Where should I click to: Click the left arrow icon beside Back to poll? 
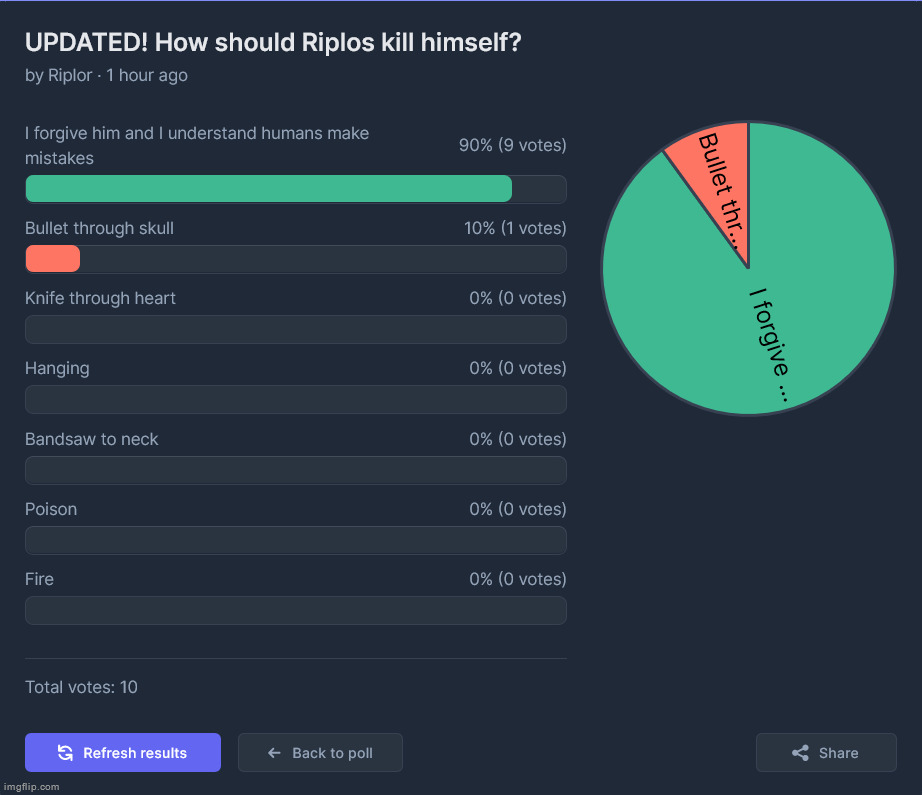pos(274,753)
